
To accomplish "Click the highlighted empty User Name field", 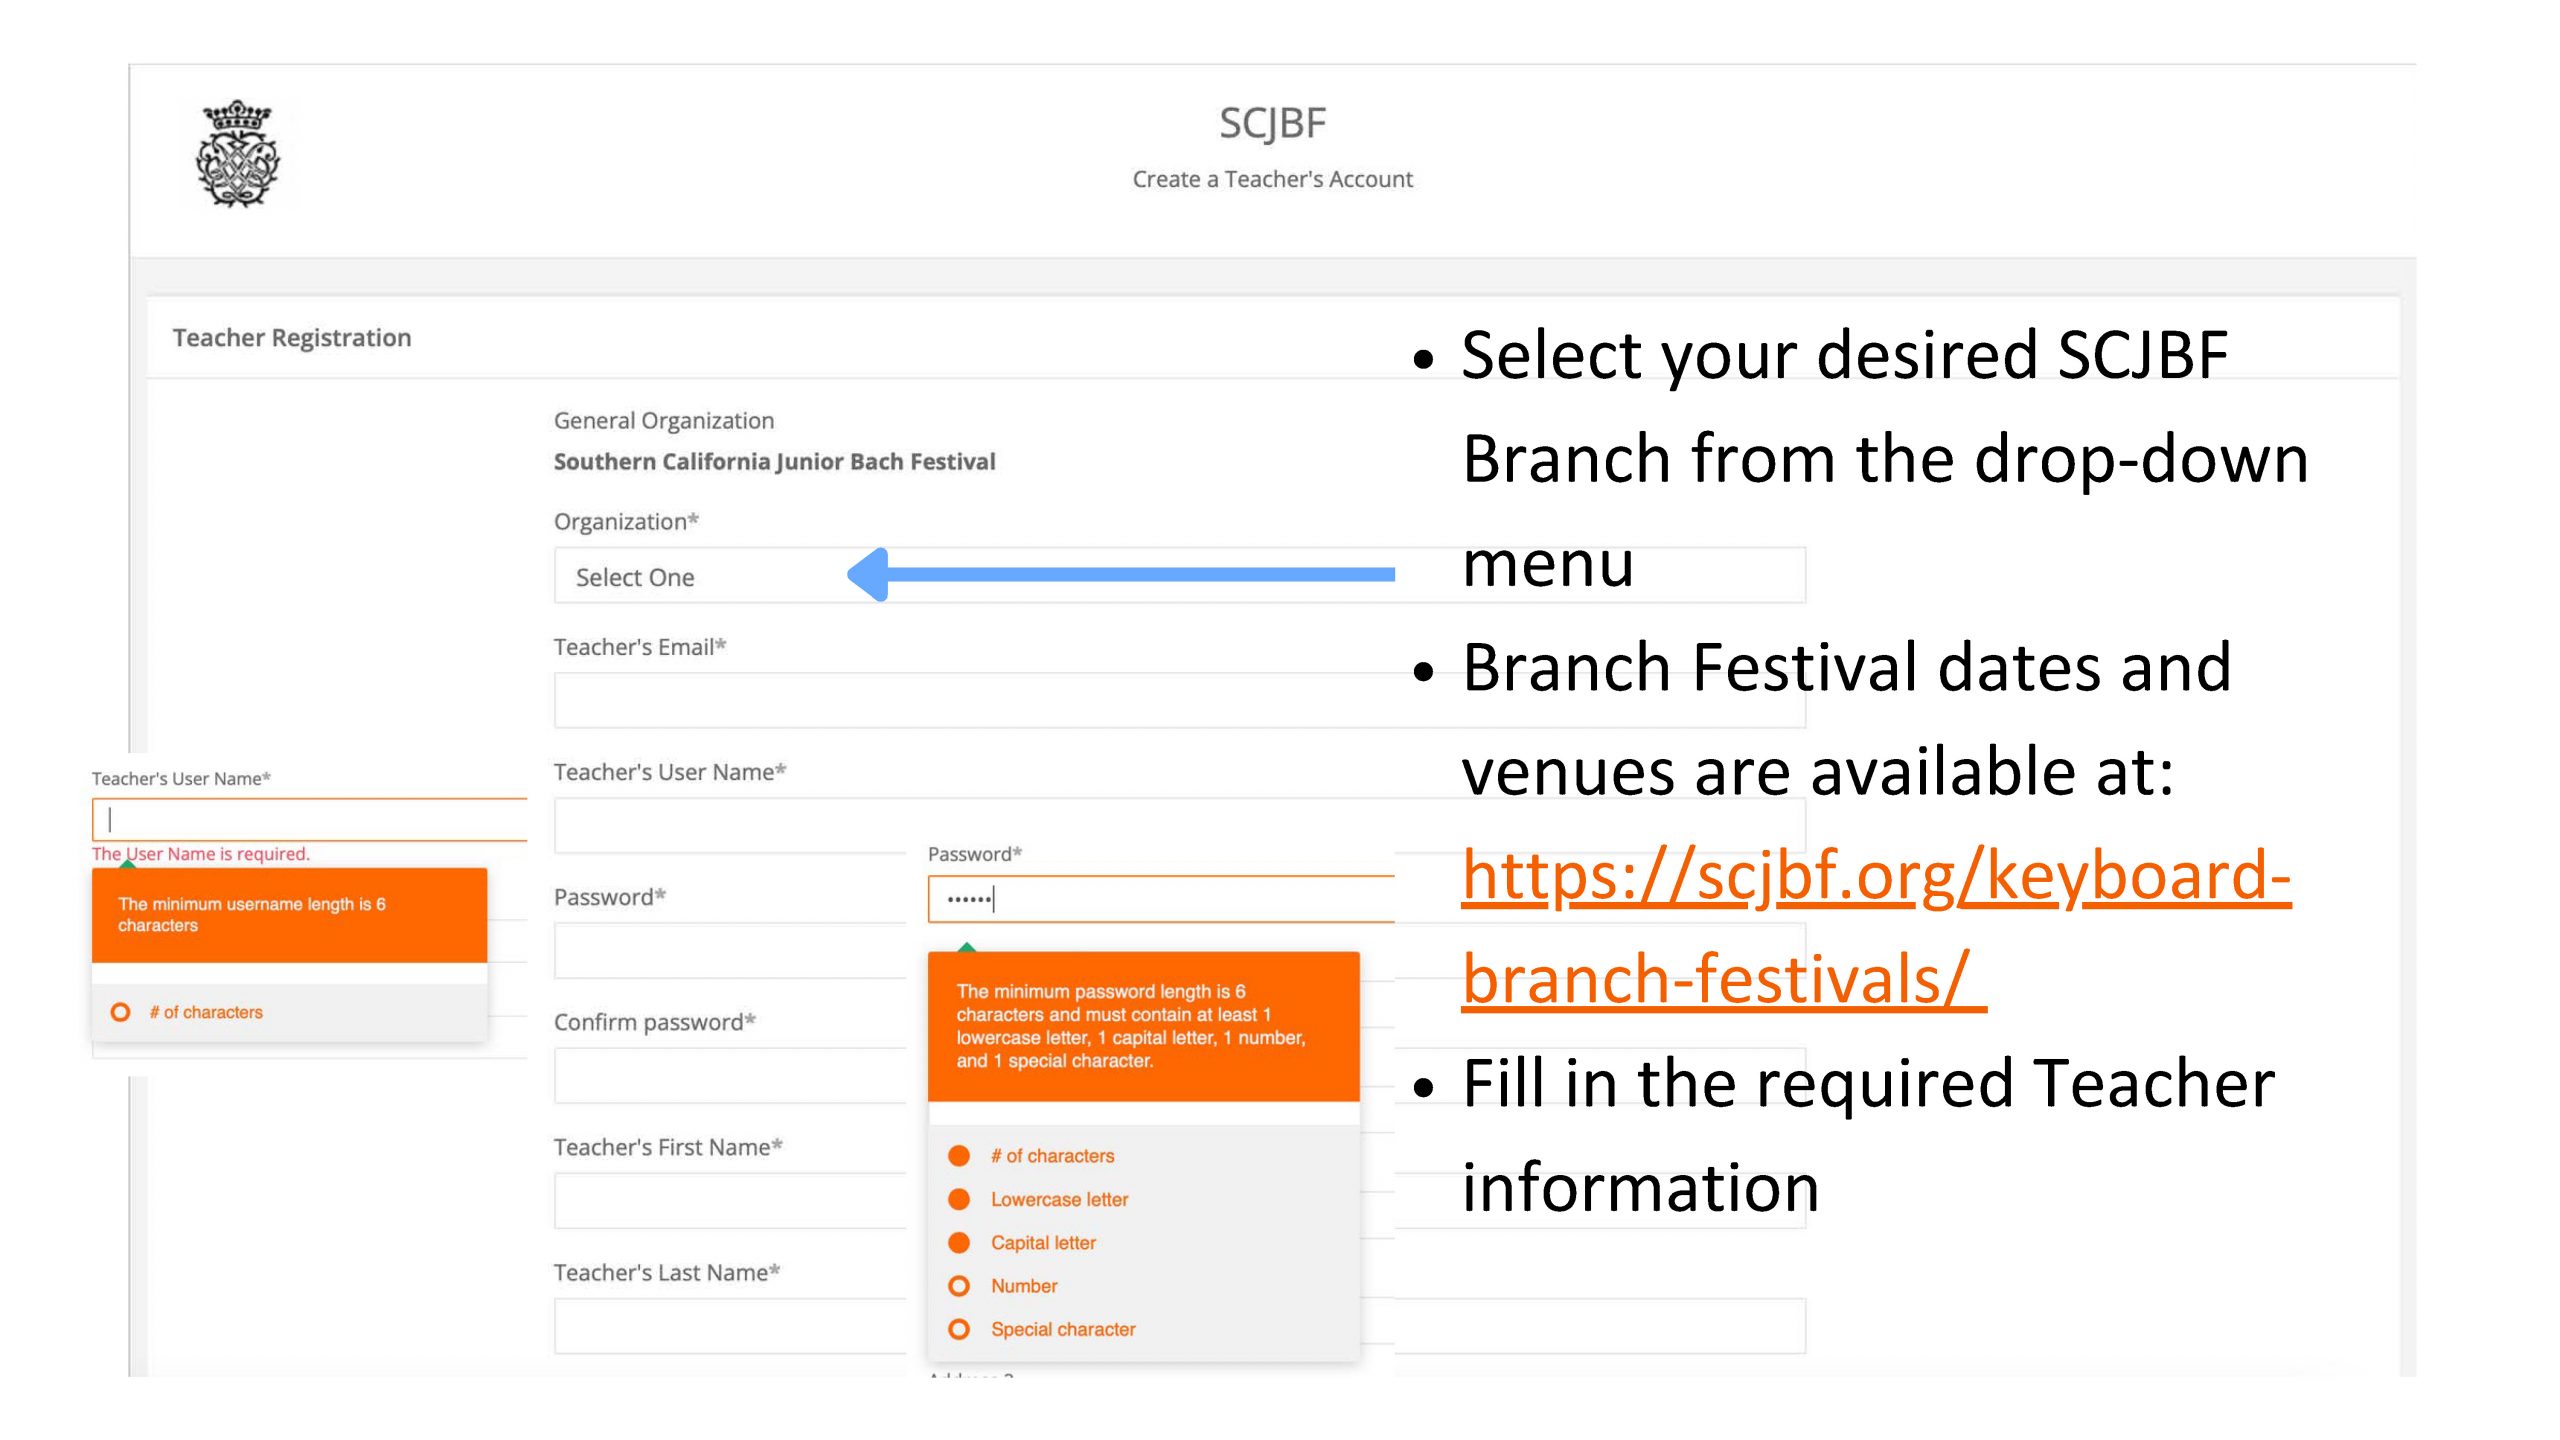I will tap(310, 820).
